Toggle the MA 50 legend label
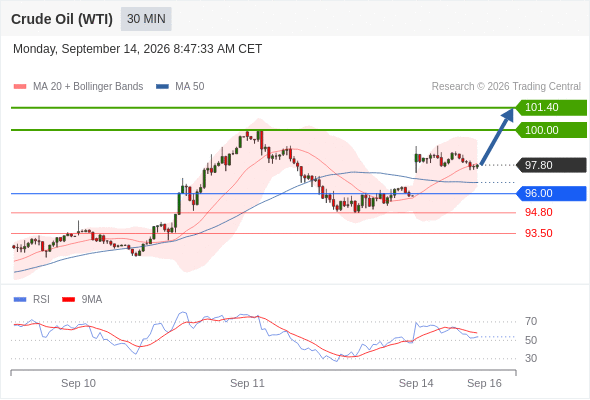This screenshot has width=590, height=400. (x=190, y=87)
